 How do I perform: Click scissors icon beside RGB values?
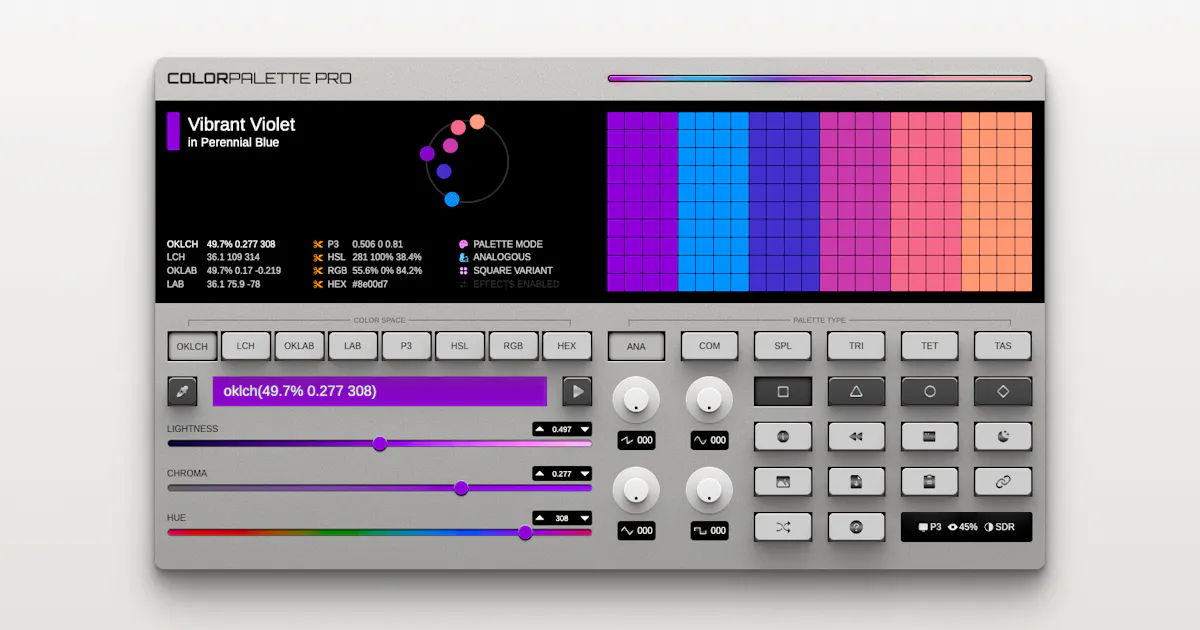click(318, 270)
